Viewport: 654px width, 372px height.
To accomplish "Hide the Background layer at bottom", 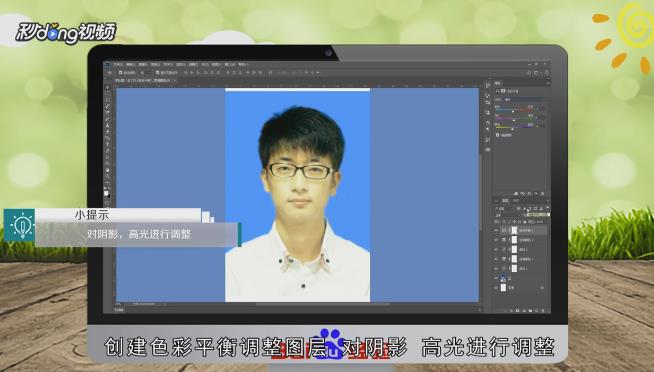I will coord(496,288).
